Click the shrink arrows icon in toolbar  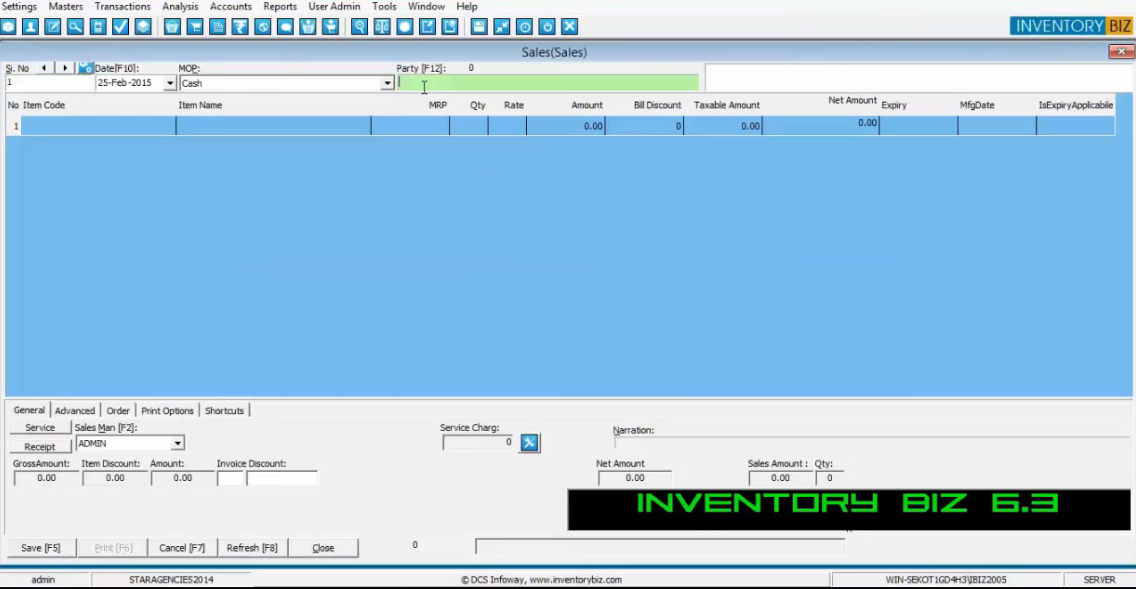click(x=501, y=27)
